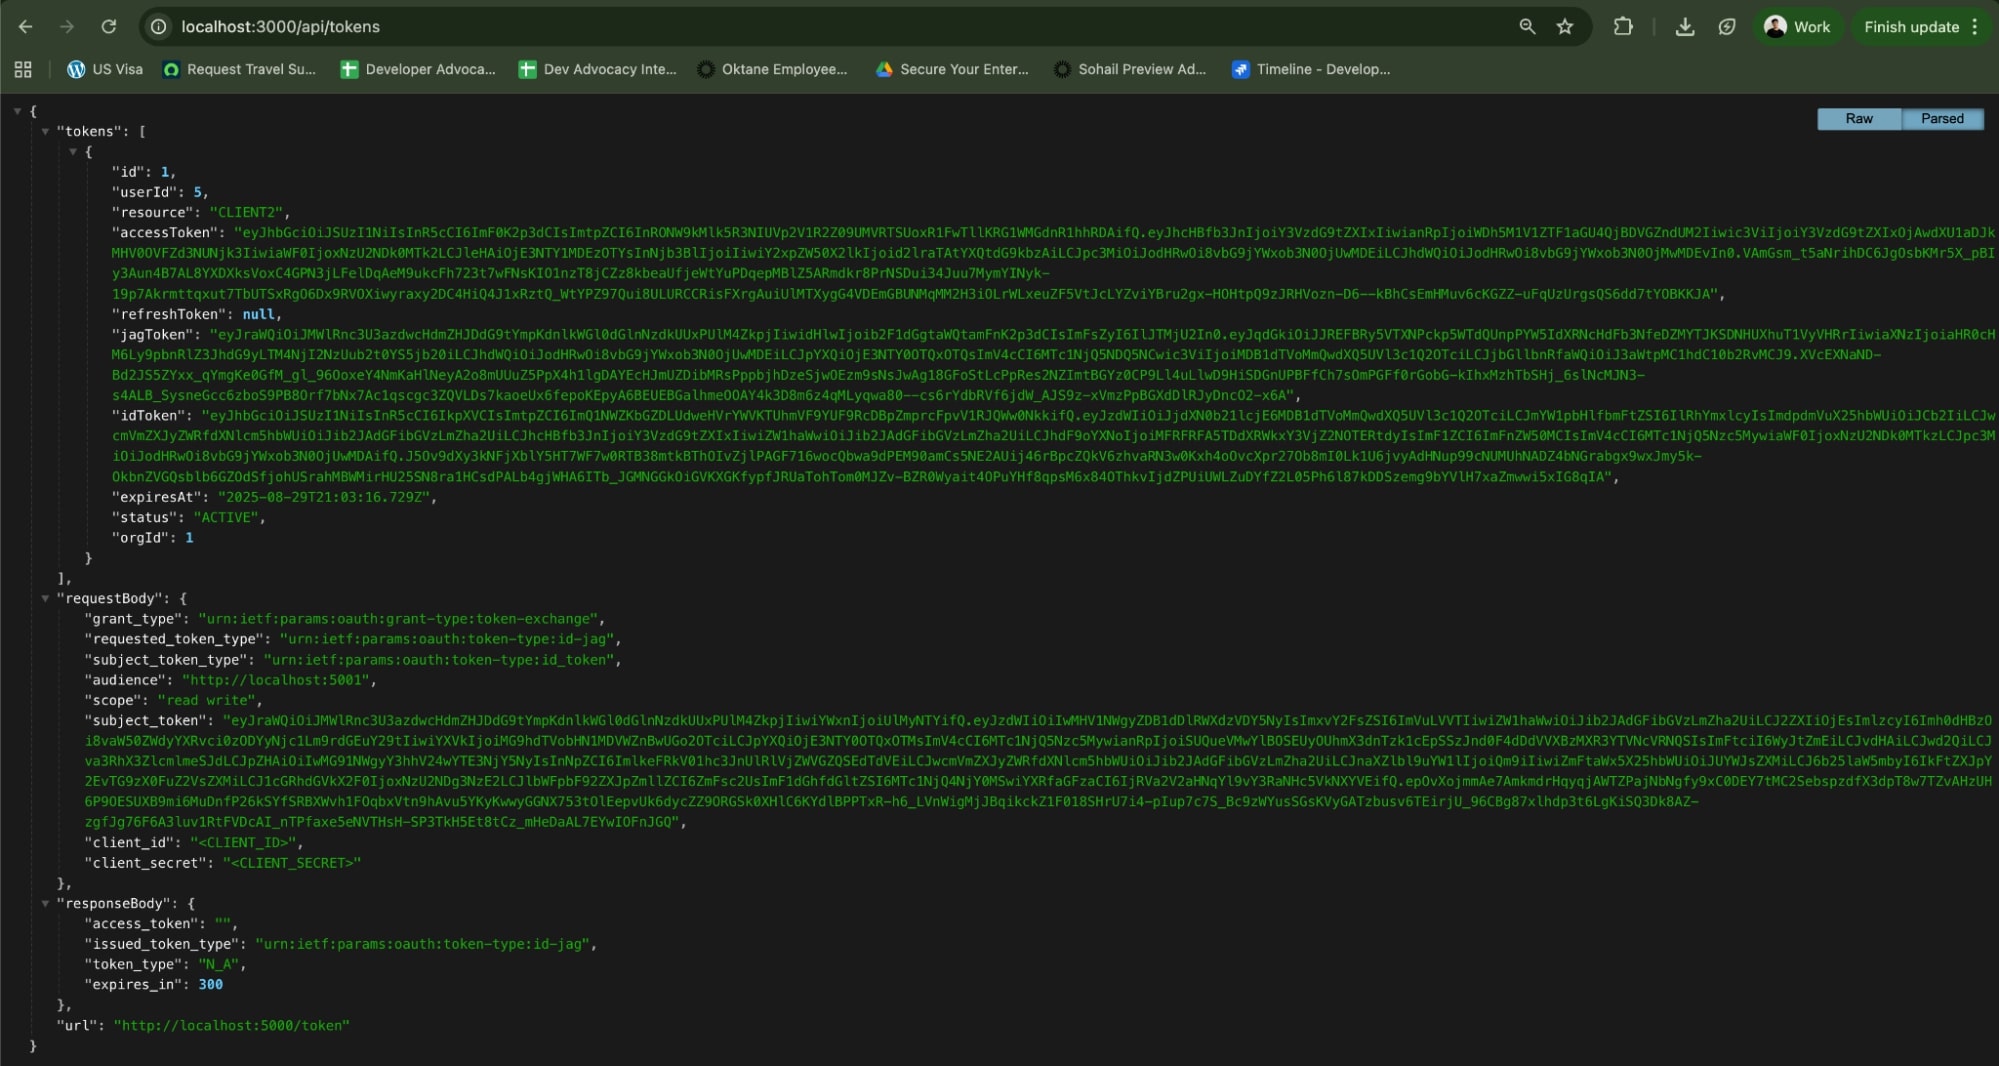Open the Oktane Employee bookmark
1999x1066 pixels.
775,69
